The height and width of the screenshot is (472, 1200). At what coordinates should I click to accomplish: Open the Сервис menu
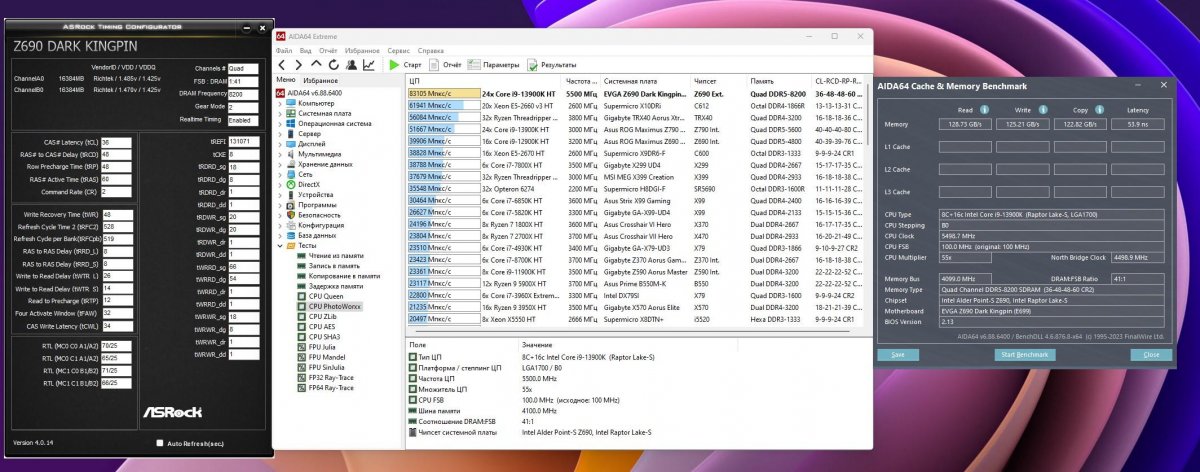(398, 49)
